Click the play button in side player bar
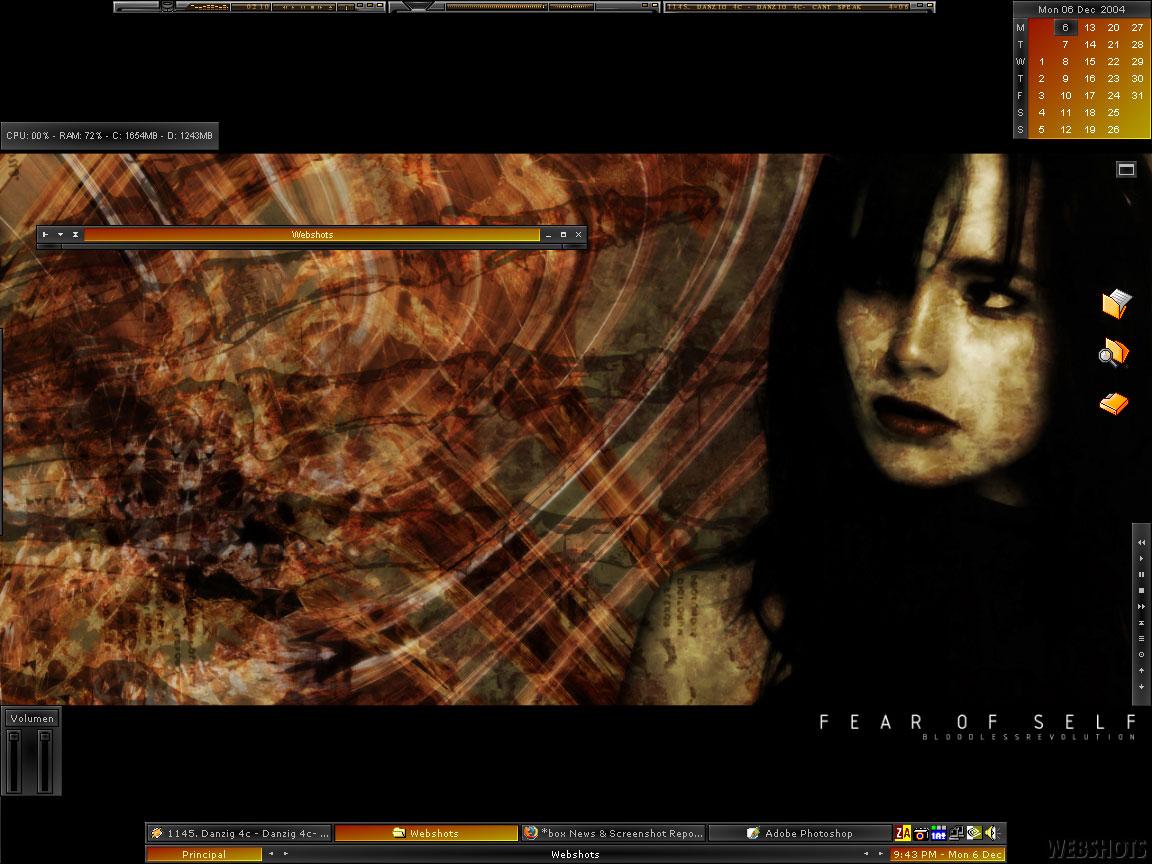Image resolution: width=1152 pixels, height=864 pixels. coord(1141,558)
